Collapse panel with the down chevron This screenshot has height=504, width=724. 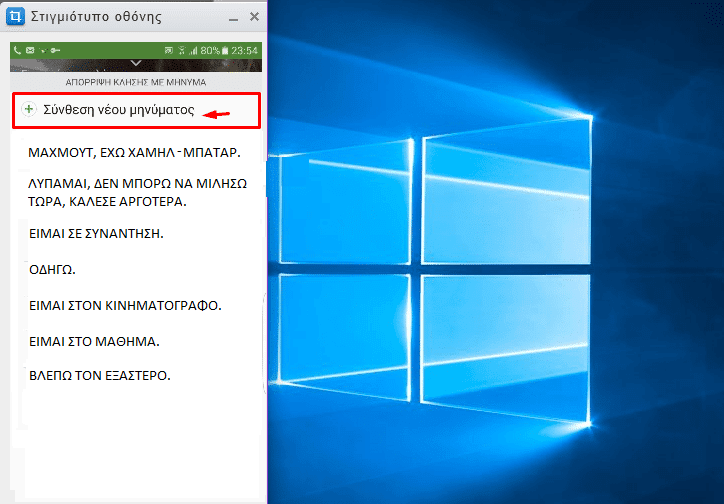click(136, 63)
